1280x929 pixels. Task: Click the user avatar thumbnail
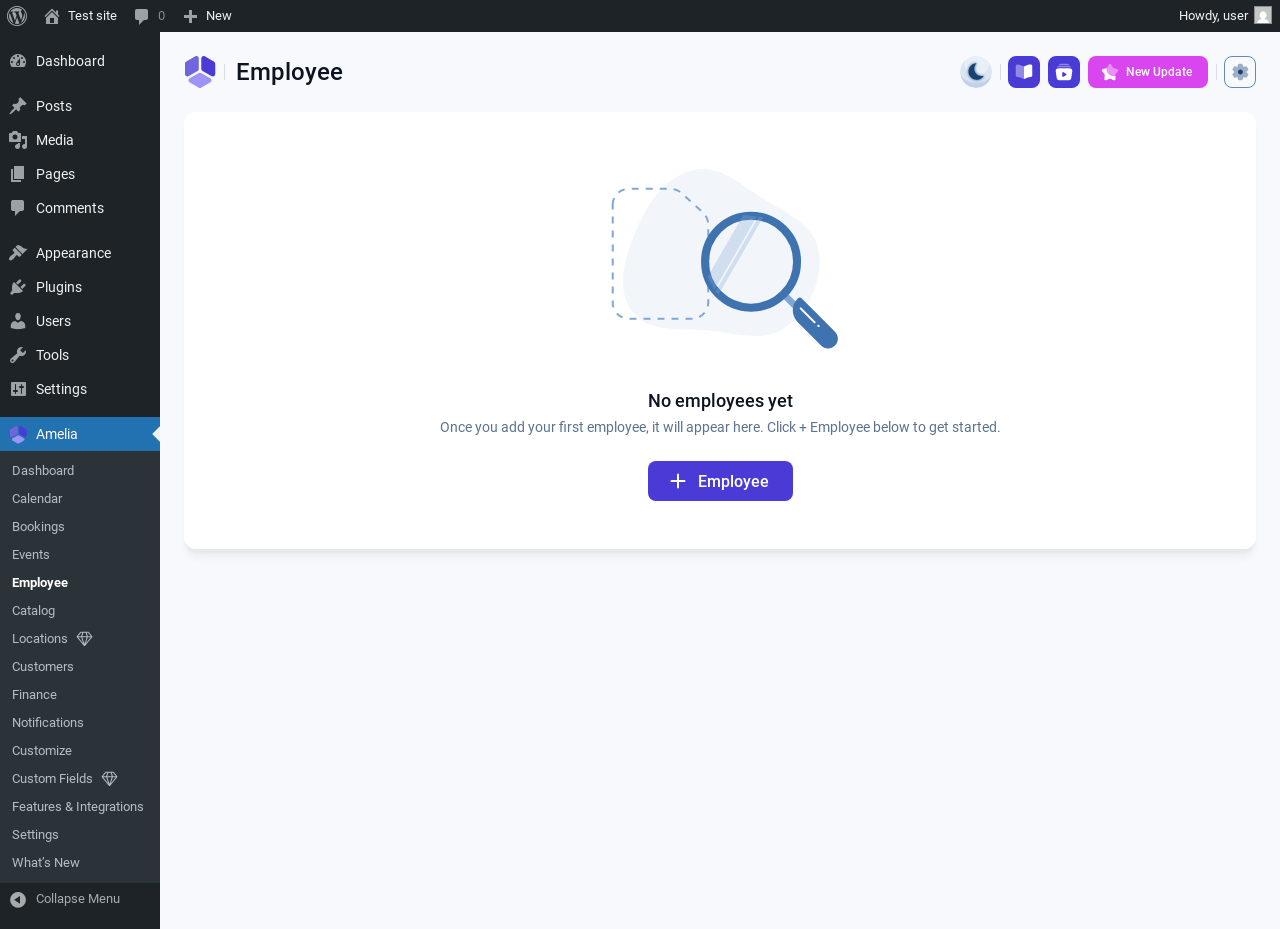tap(1263, 16)
